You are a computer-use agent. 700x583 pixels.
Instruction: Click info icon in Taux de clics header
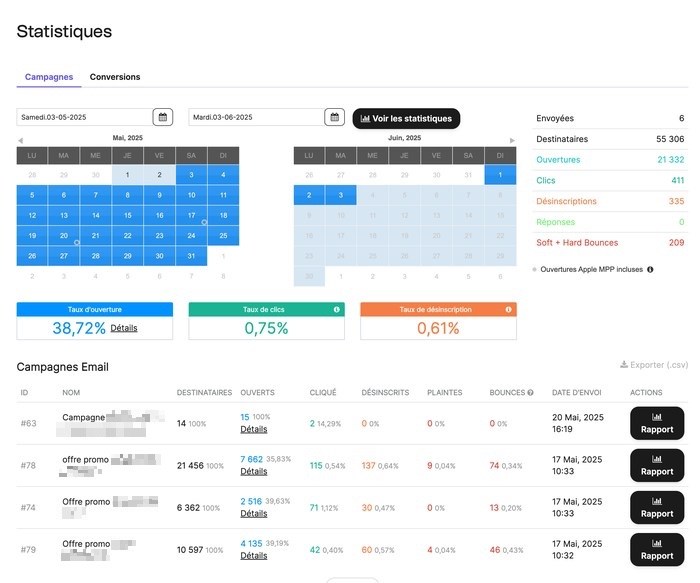(x=337, y=309)
